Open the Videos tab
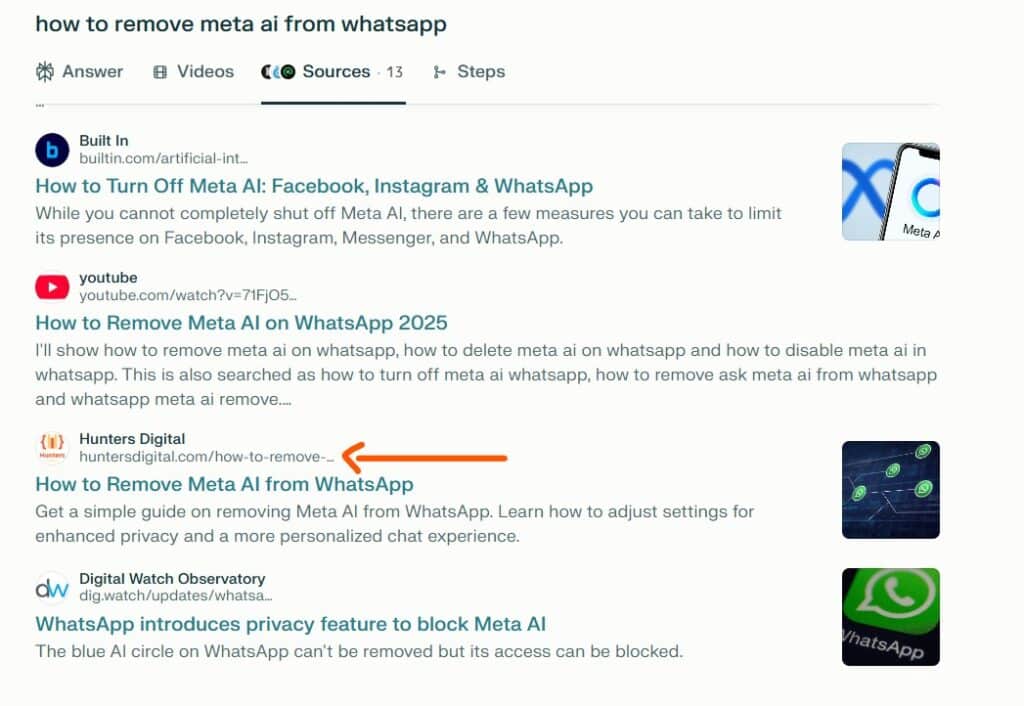The width and height of the screenshot is (1024, 706). point(205,72)
